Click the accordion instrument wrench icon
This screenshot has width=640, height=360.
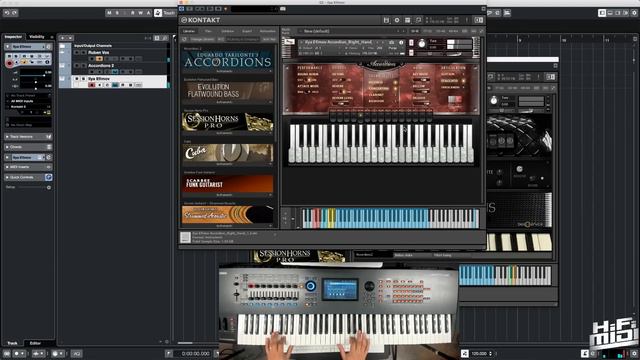pos(289,42)
